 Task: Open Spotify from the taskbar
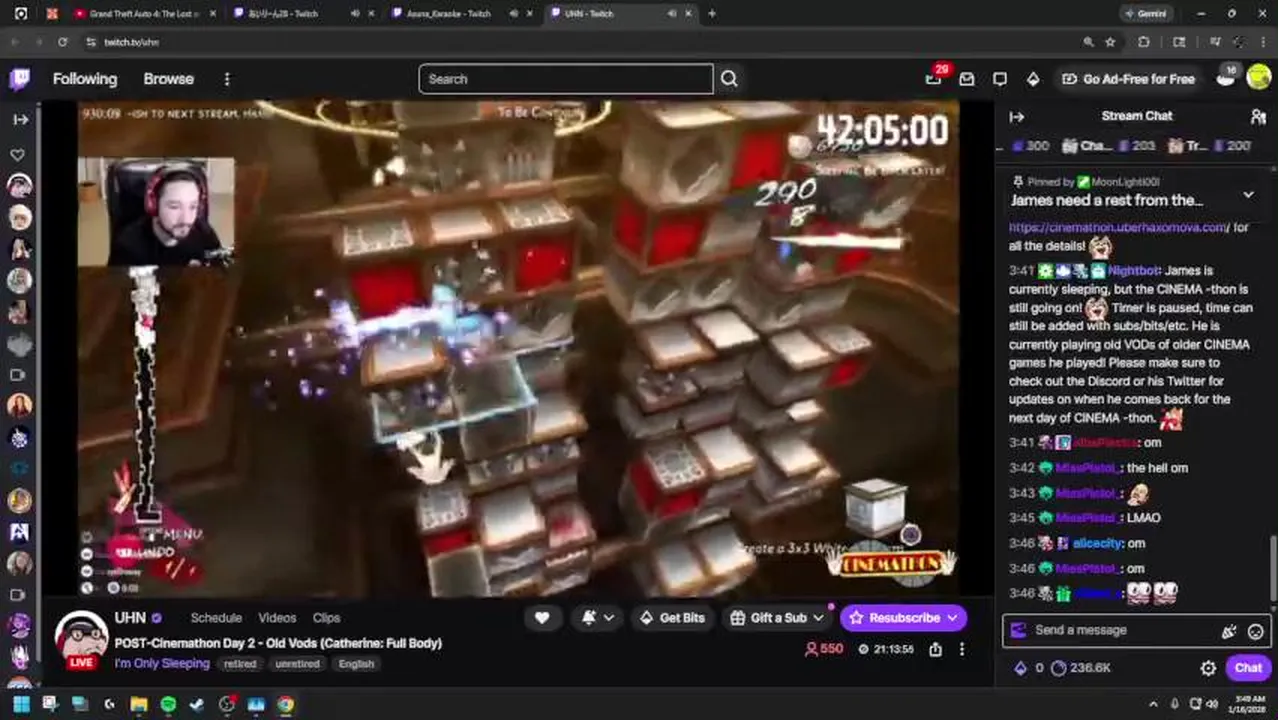coord(167,705)
